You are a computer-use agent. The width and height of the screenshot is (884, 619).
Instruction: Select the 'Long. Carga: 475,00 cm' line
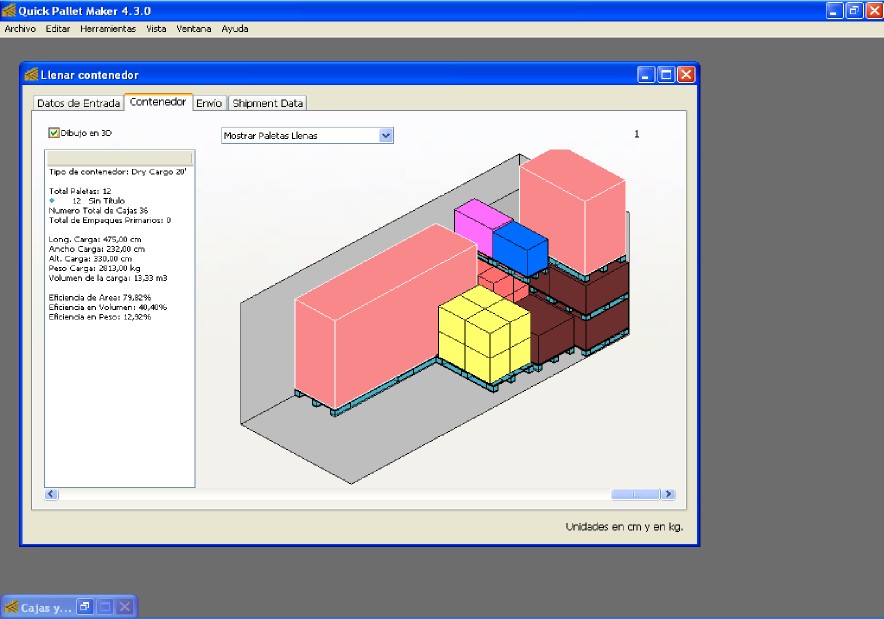tap(95, 239)
